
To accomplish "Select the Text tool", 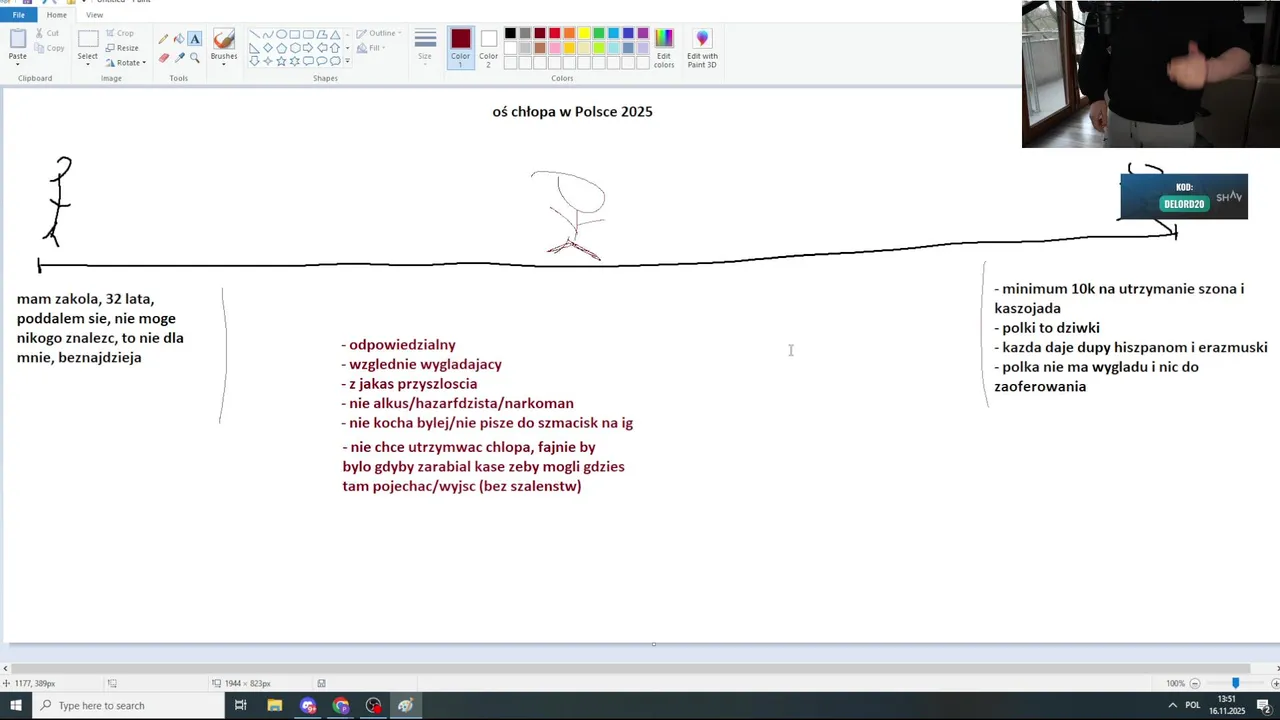I will click(195, 39).
